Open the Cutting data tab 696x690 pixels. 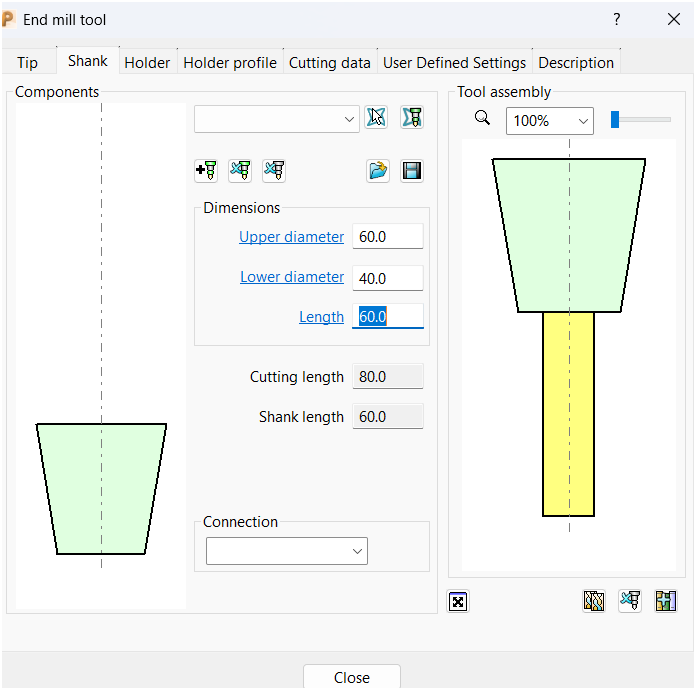point(330,62)
